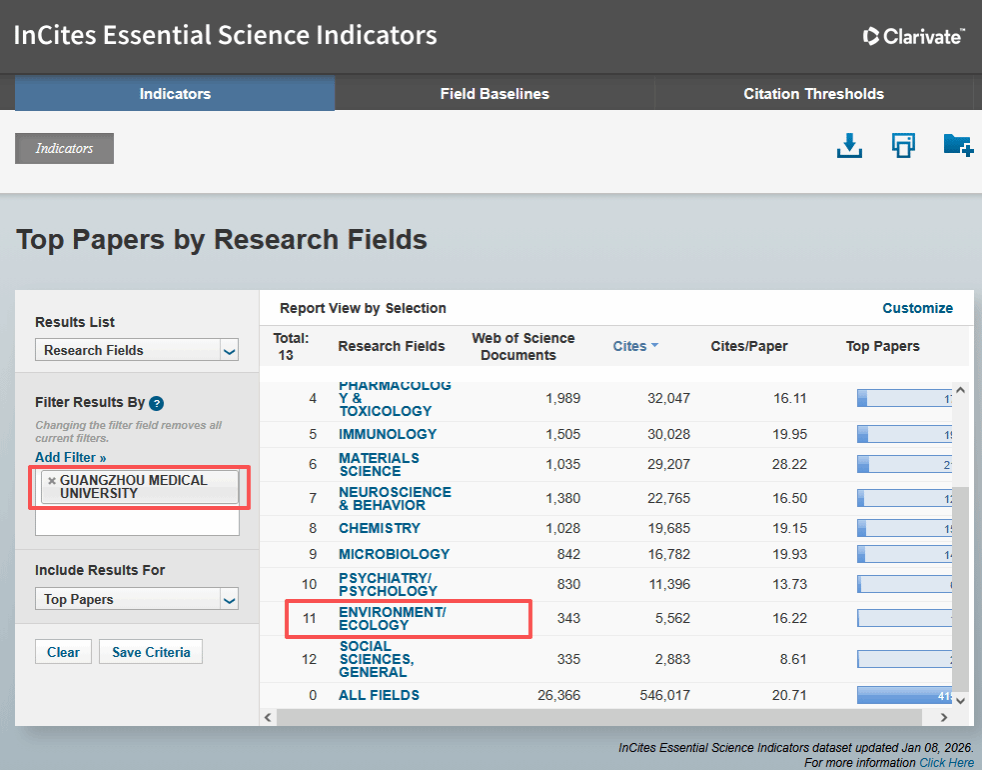
Task: Click the Save Criteria button
Action: 151,652
